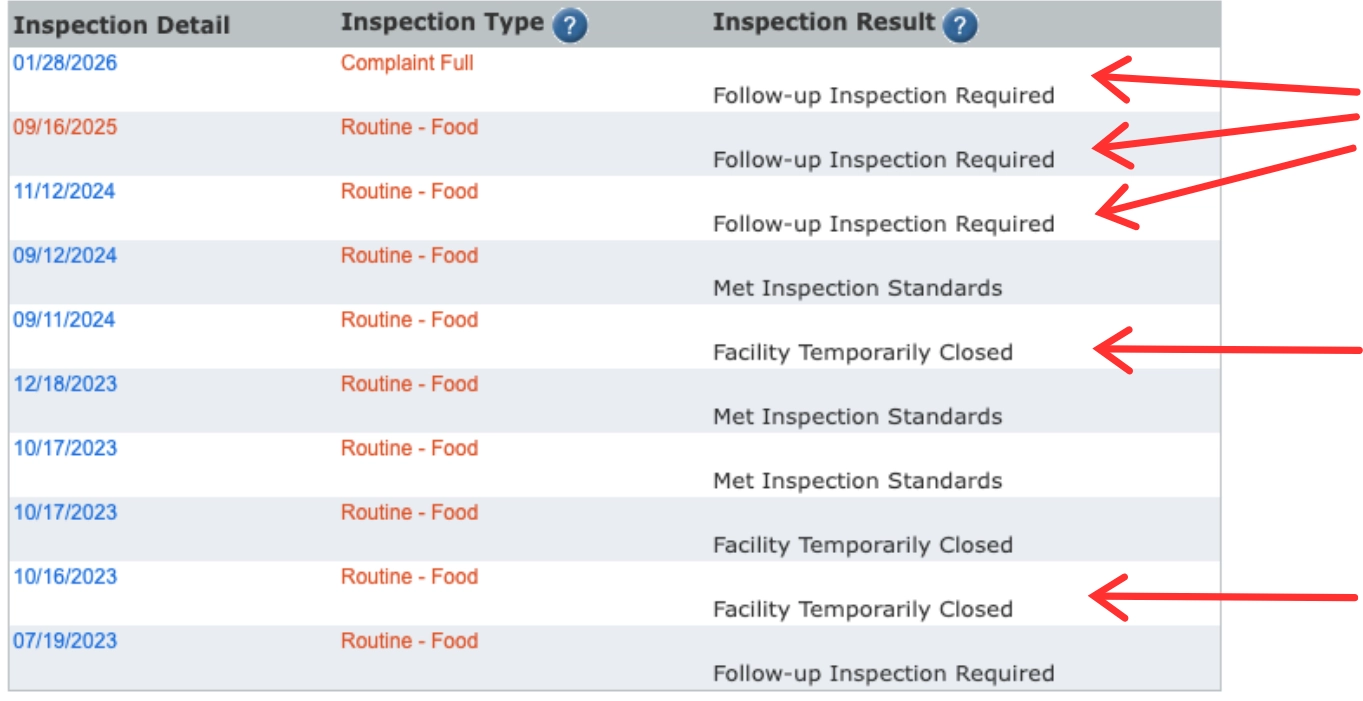
Task: Open the 11/12/2024 inspection detail
Action: [x=44, y=190]
